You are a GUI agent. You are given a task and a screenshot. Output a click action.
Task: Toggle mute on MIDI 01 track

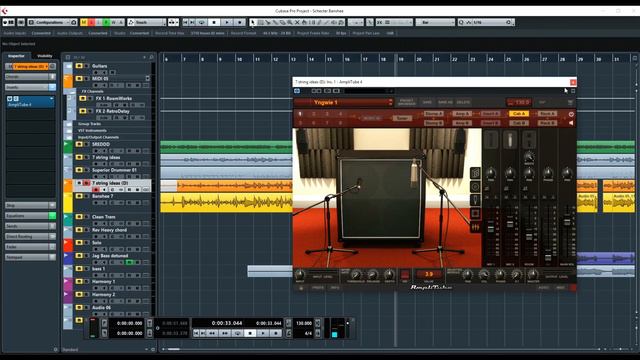(79, 78)
